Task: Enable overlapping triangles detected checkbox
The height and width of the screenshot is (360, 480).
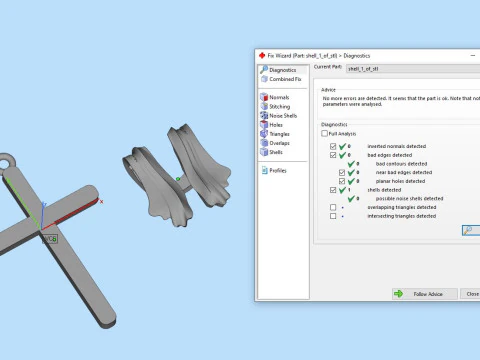Action: click(x=333, y=207)
